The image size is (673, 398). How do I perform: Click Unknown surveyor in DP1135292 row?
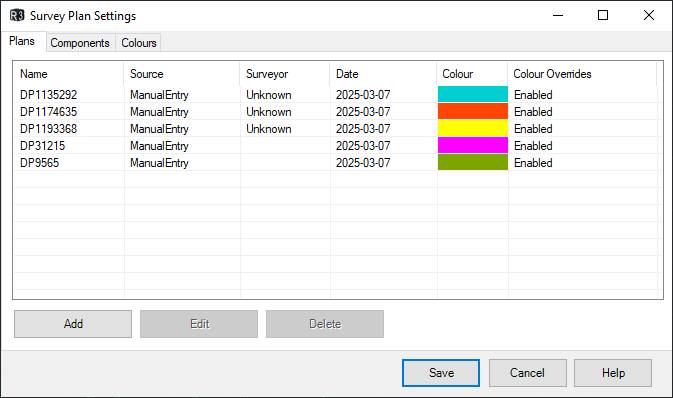269,95
